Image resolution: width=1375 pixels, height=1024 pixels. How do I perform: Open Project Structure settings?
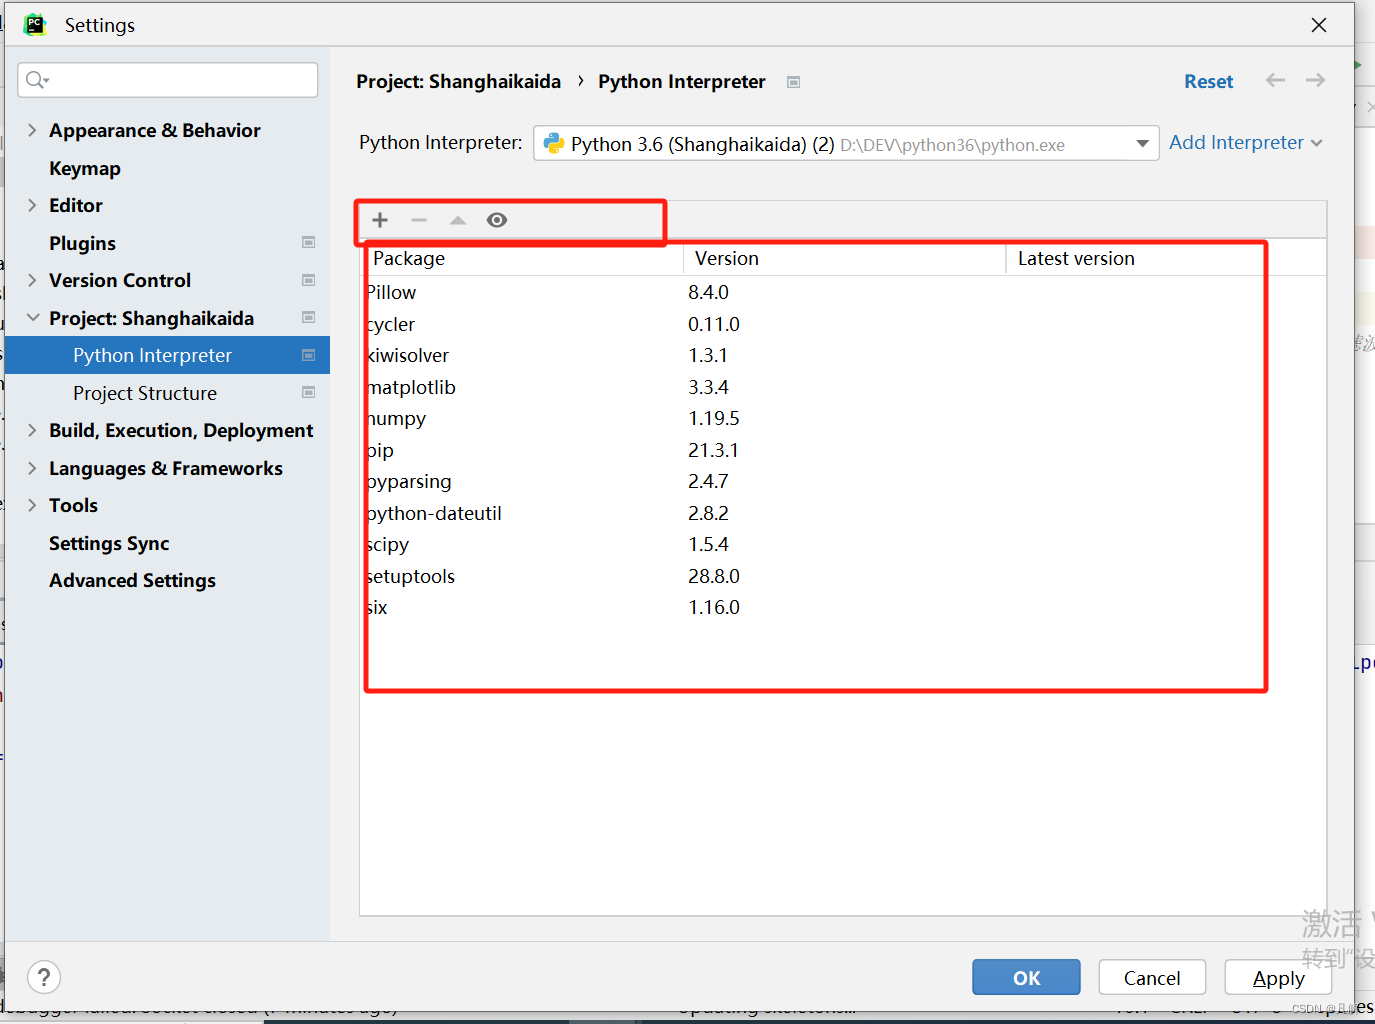tap(145, 393)
